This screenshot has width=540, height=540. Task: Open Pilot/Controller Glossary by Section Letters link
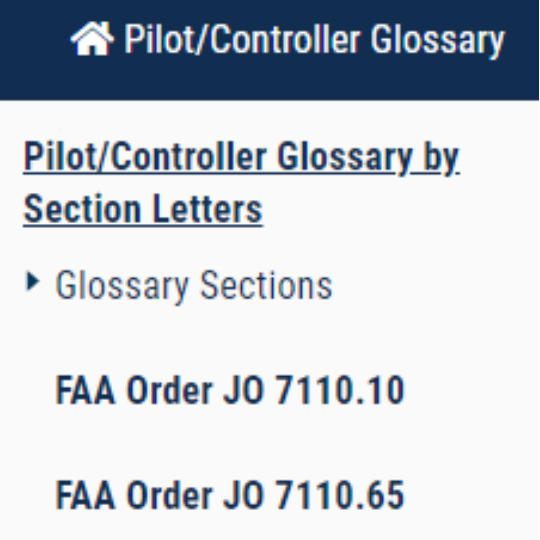point(241,183)
